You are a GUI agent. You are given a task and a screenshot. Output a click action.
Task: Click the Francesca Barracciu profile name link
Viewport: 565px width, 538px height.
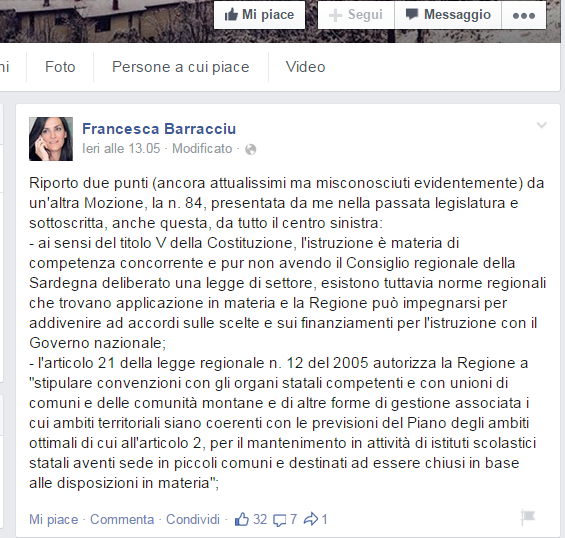159,129
